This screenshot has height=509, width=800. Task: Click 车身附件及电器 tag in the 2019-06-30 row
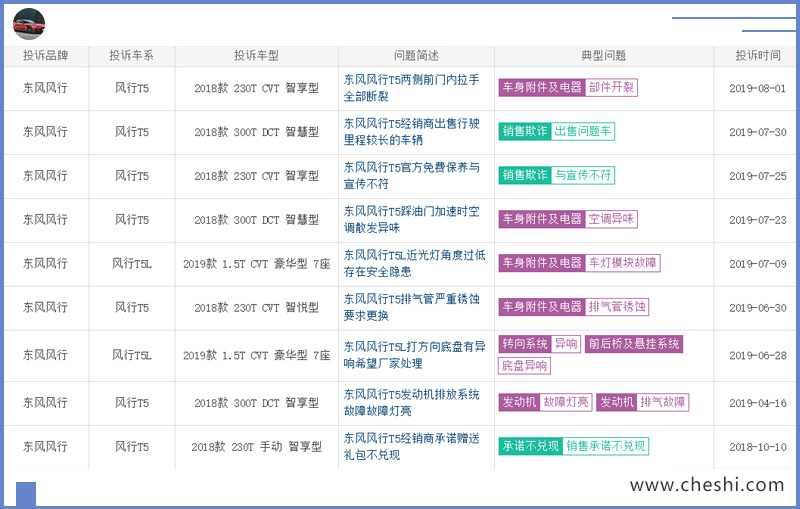click(542, 307)
